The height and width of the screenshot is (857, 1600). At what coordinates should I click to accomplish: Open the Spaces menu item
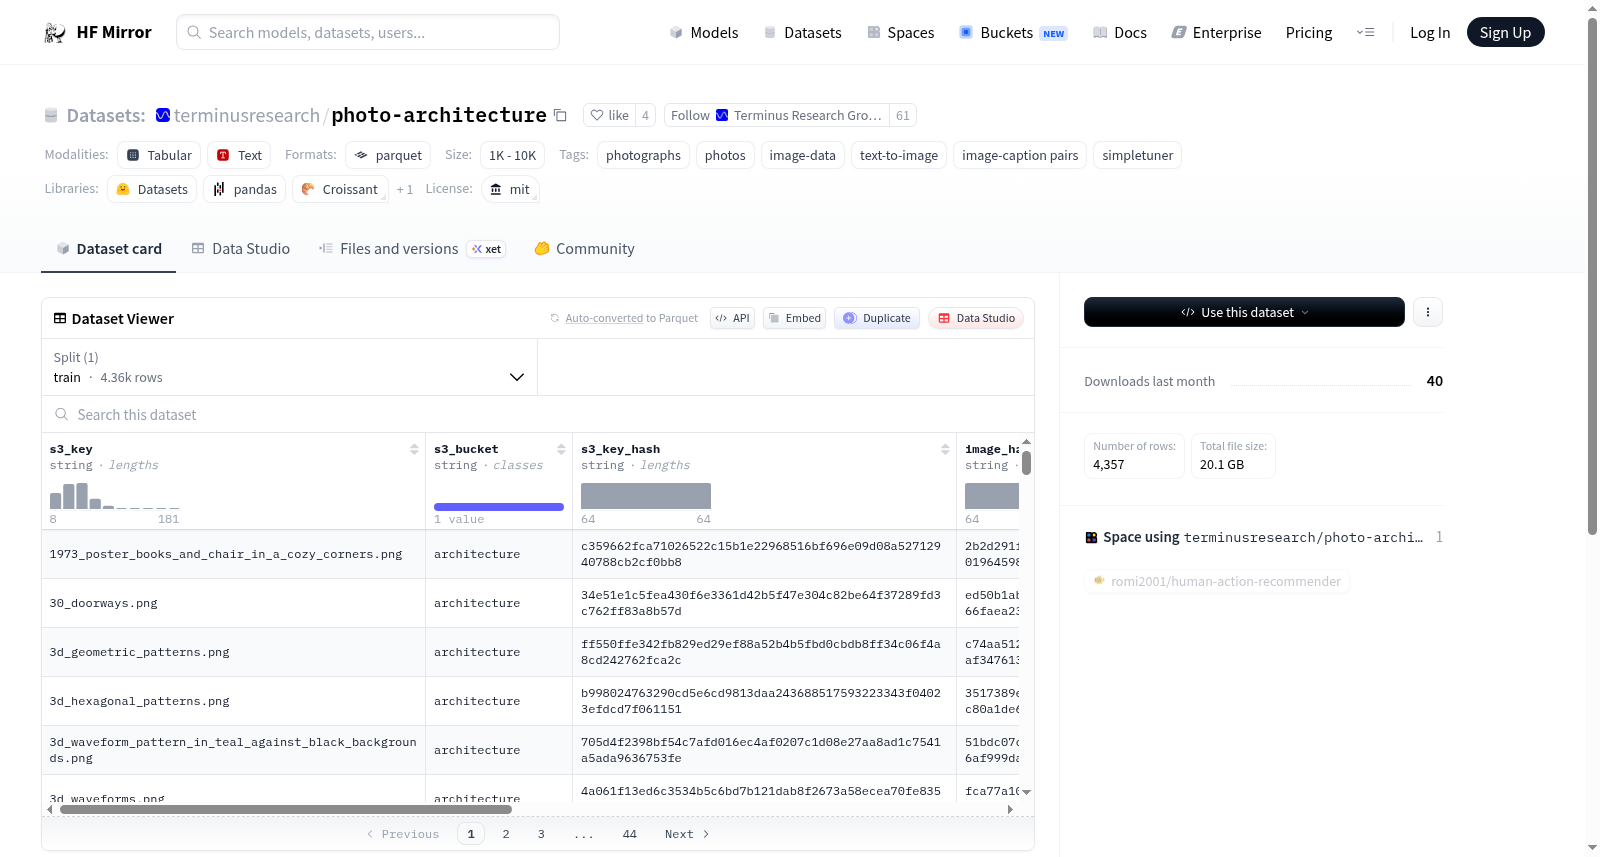(x=901, y=33)
